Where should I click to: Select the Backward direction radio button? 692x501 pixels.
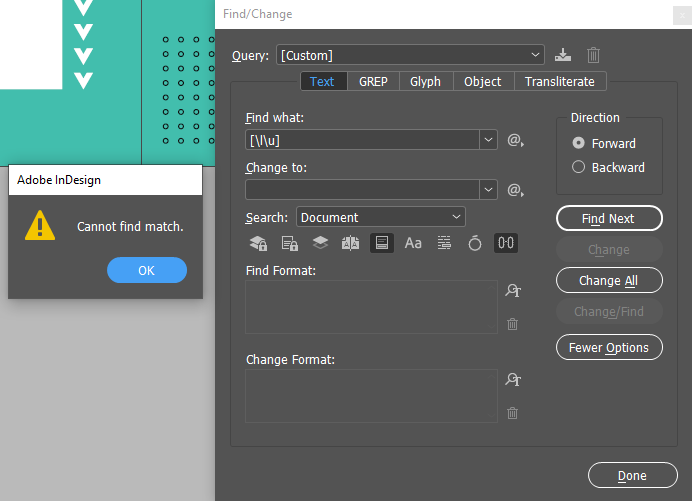tap(578, 167)
